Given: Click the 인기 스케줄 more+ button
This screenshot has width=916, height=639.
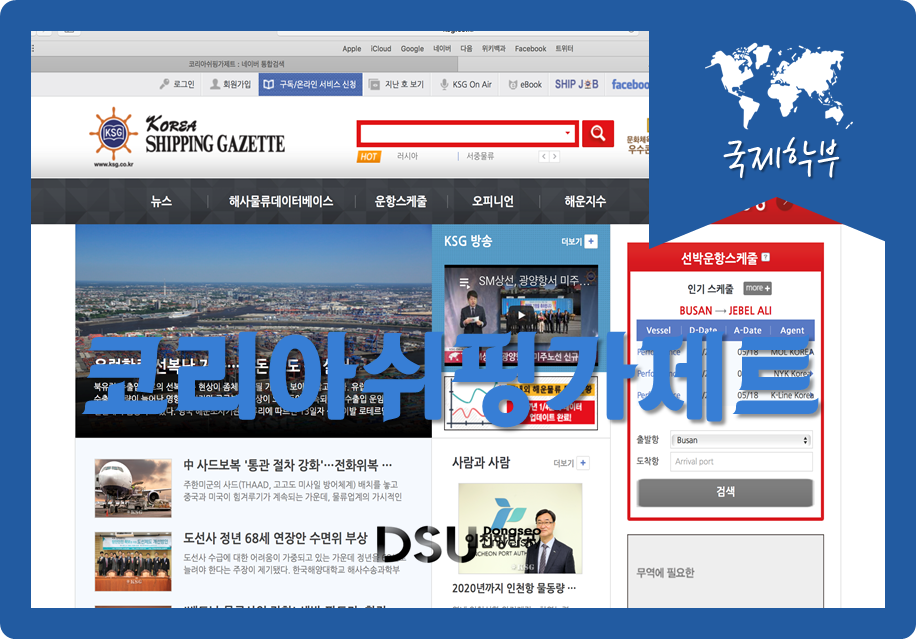Looking at the screenshot, I should point(758,288).
